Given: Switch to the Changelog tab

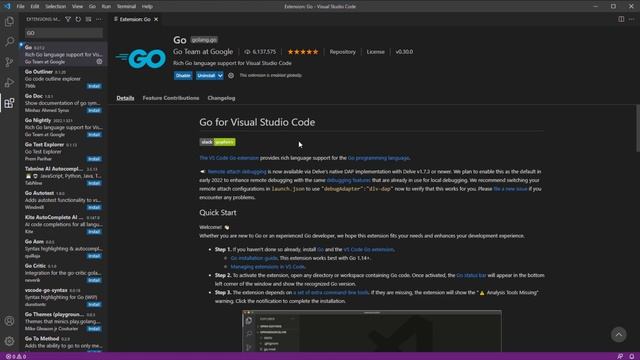Looking at the screenshot, I should (x=221, y=98).
